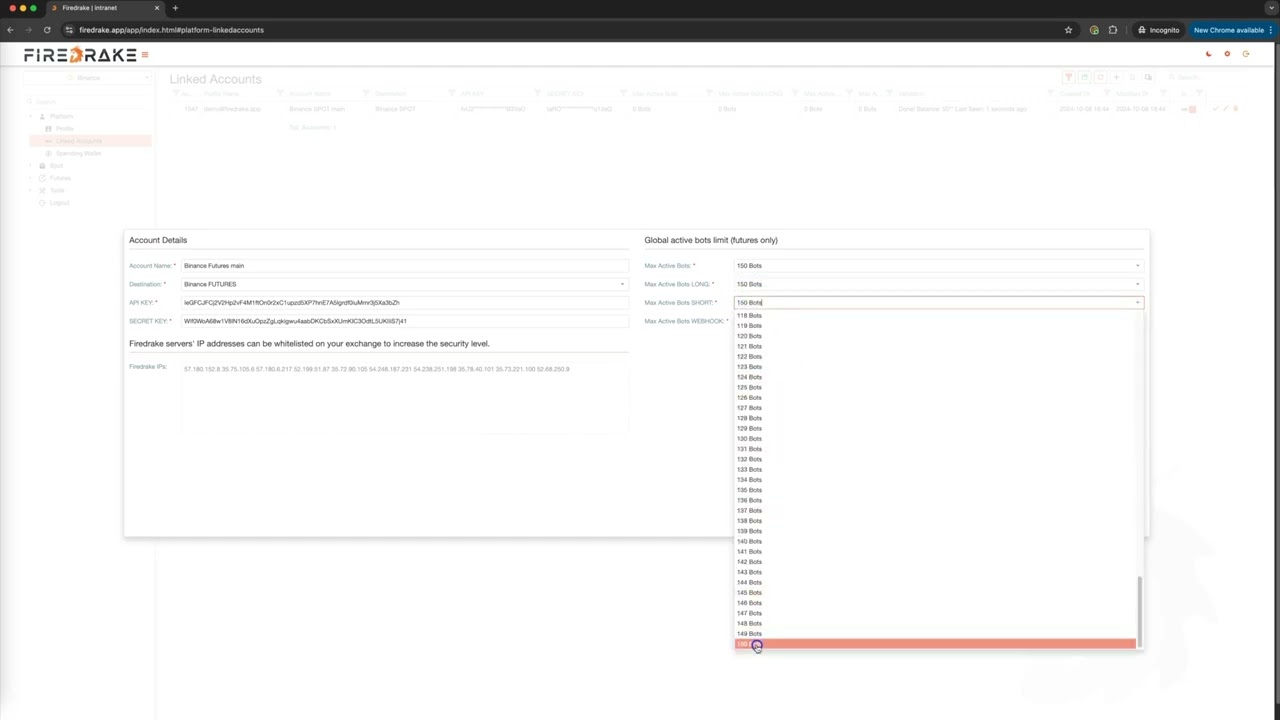Bookmark page using star icon
Viewport: 1280px width, 720px height.
tap(1068, 30)
